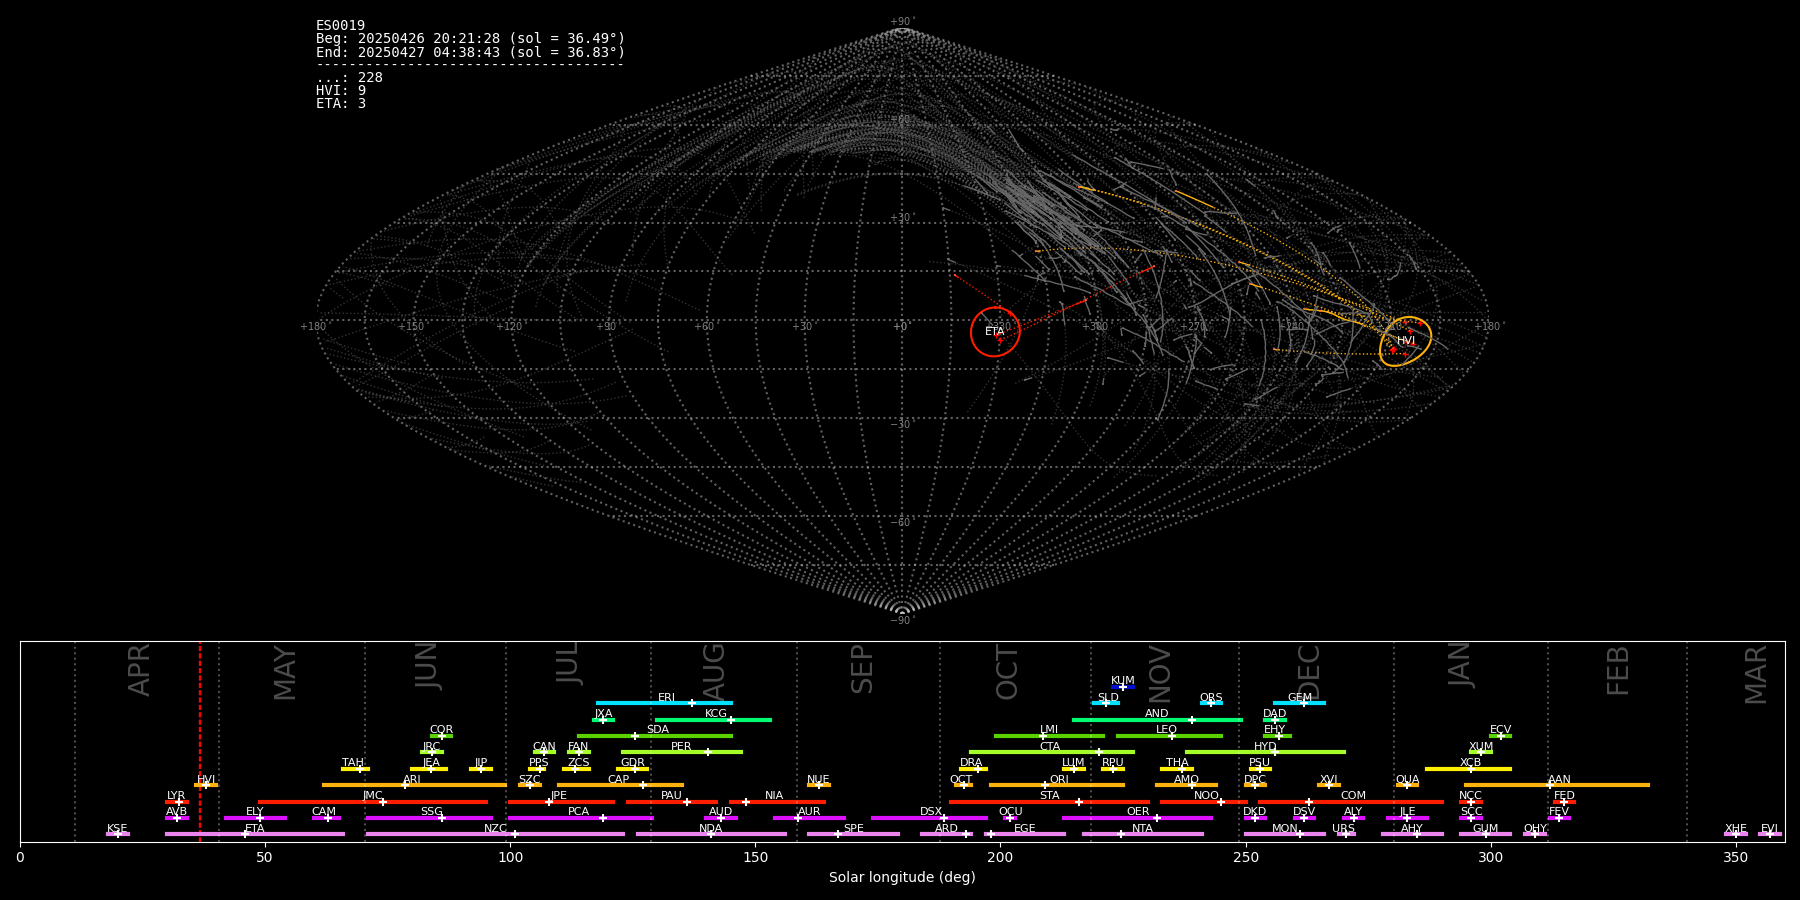
Task: Click the LYR shower label
Action: 176,796
